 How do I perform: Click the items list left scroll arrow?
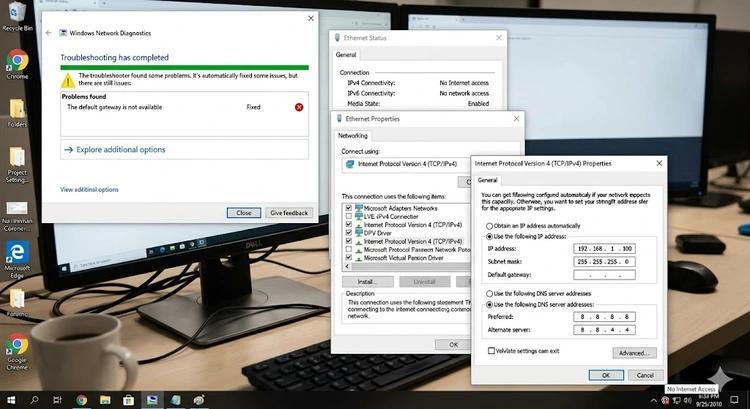click(x=347, y=266)
